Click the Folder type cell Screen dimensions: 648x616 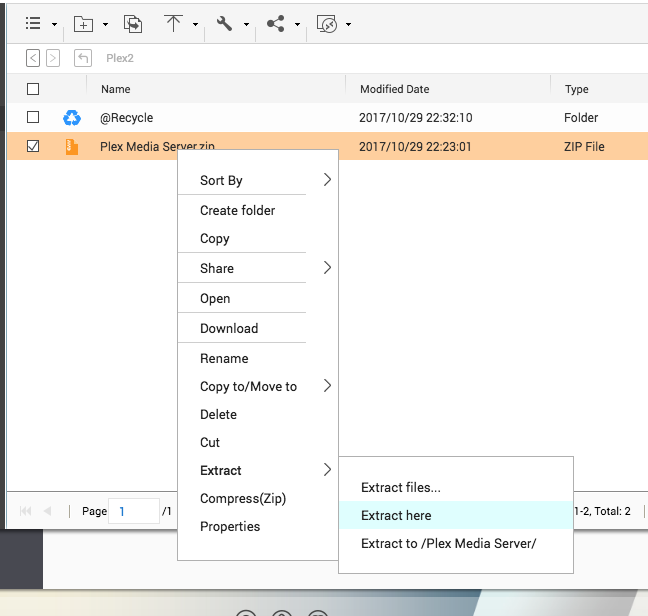pos(581,118)
